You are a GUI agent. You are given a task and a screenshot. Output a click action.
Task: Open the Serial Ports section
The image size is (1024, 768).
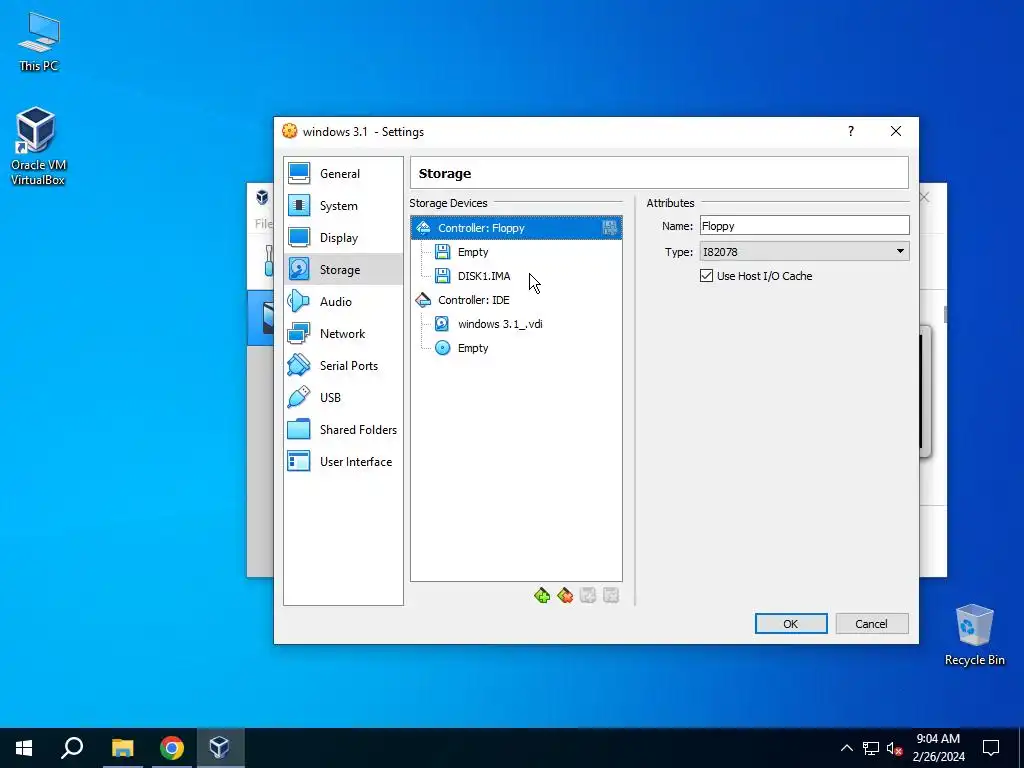343,366
